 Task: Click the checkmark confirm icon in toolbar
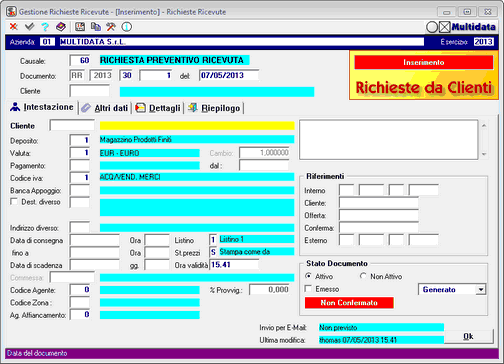tap(30, 27)
